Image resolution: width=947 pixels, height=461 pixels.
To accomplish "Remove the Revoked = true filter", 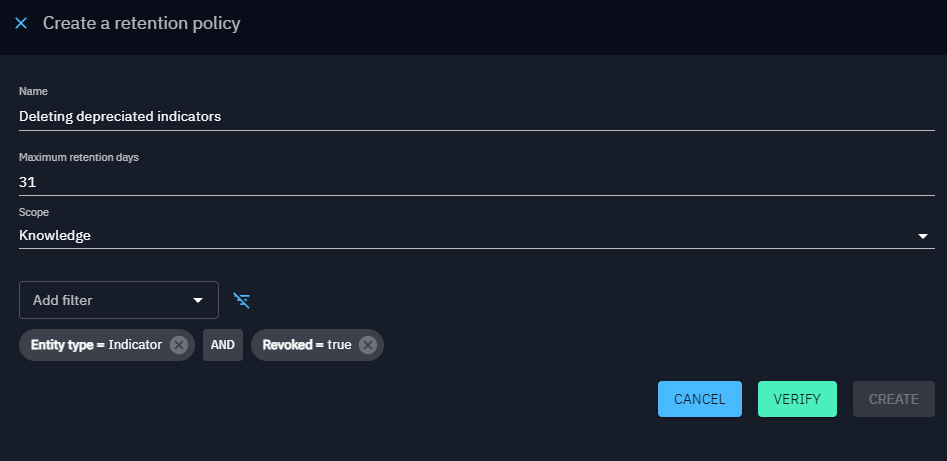I will 368,345.
